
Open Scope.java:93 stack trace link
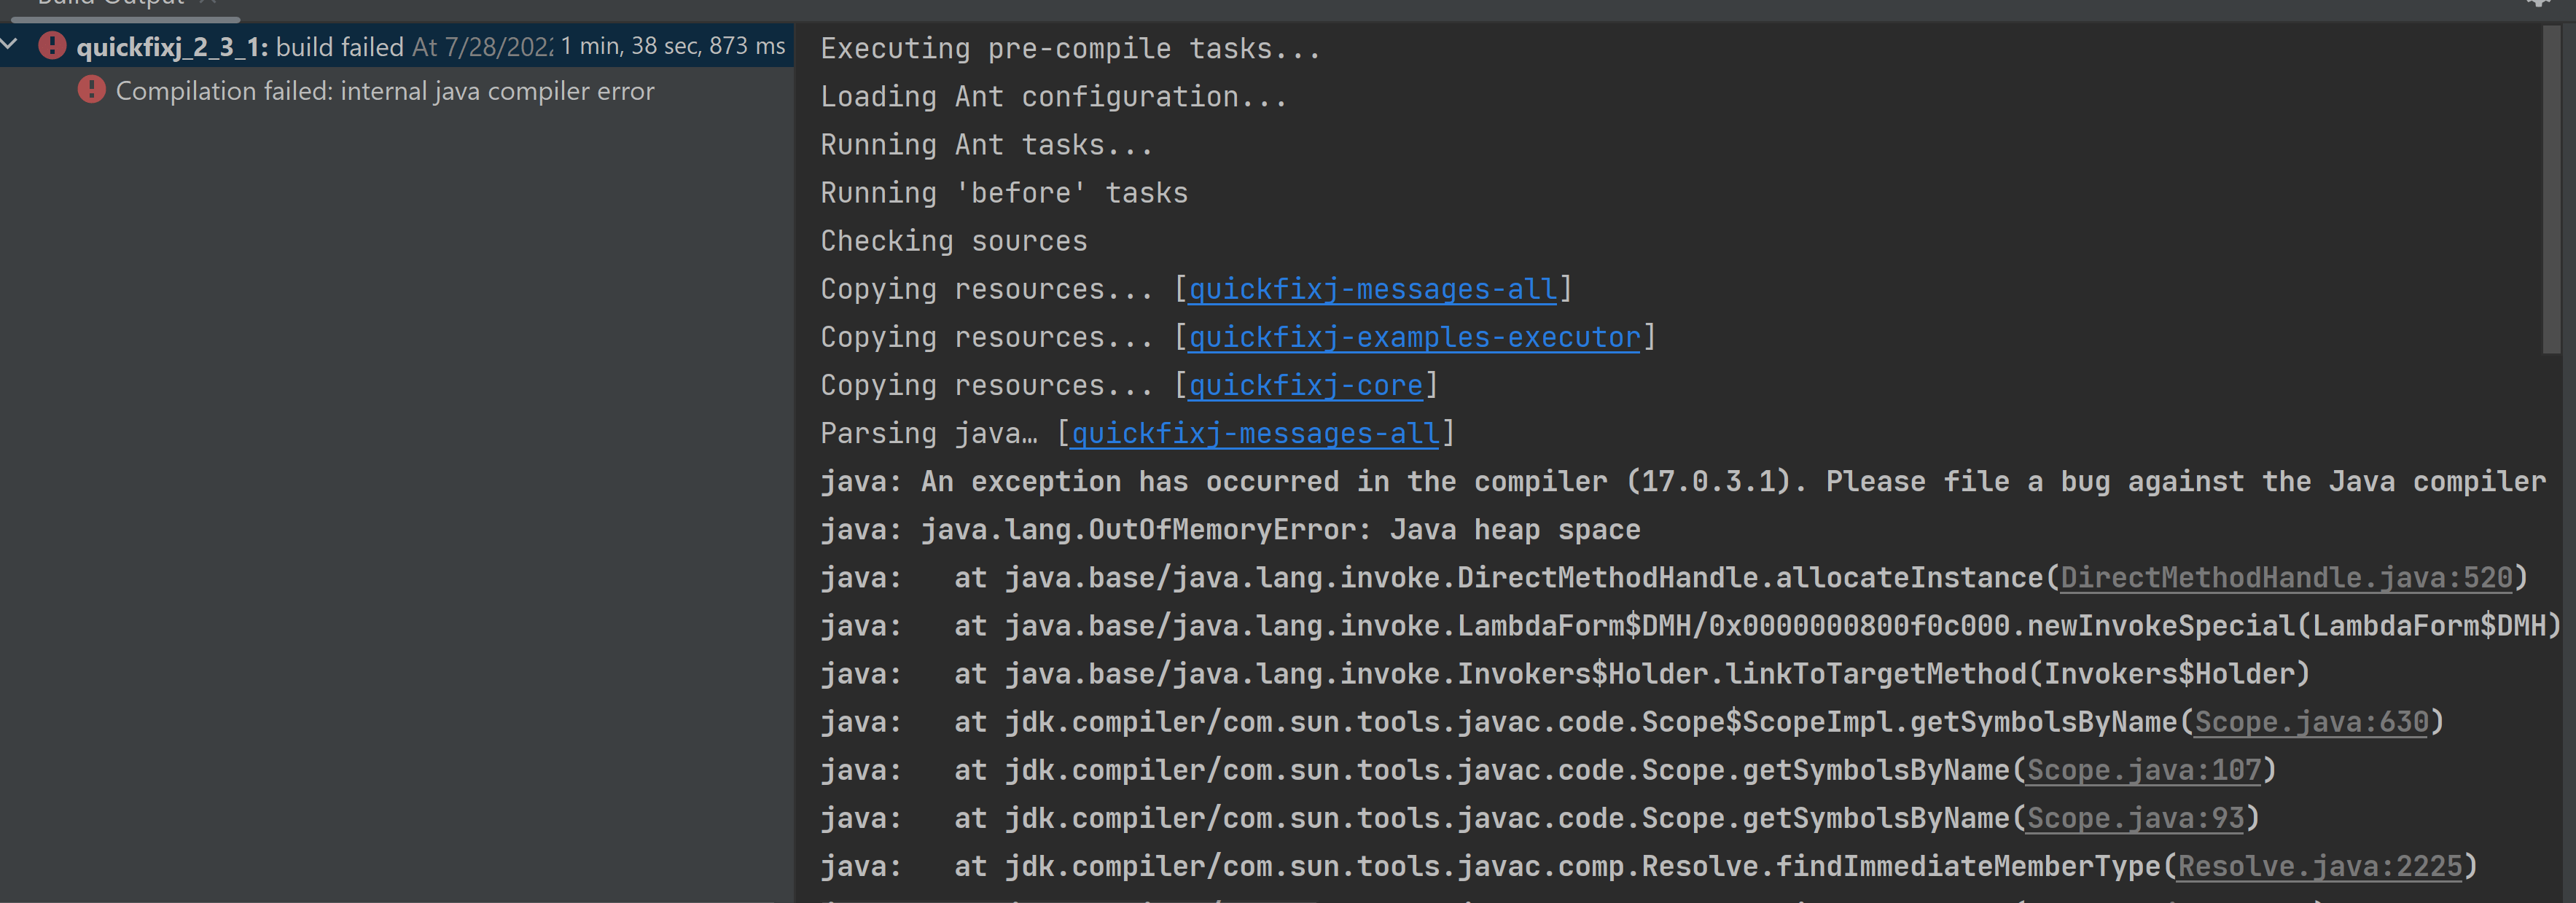(x=2135, y=817)
